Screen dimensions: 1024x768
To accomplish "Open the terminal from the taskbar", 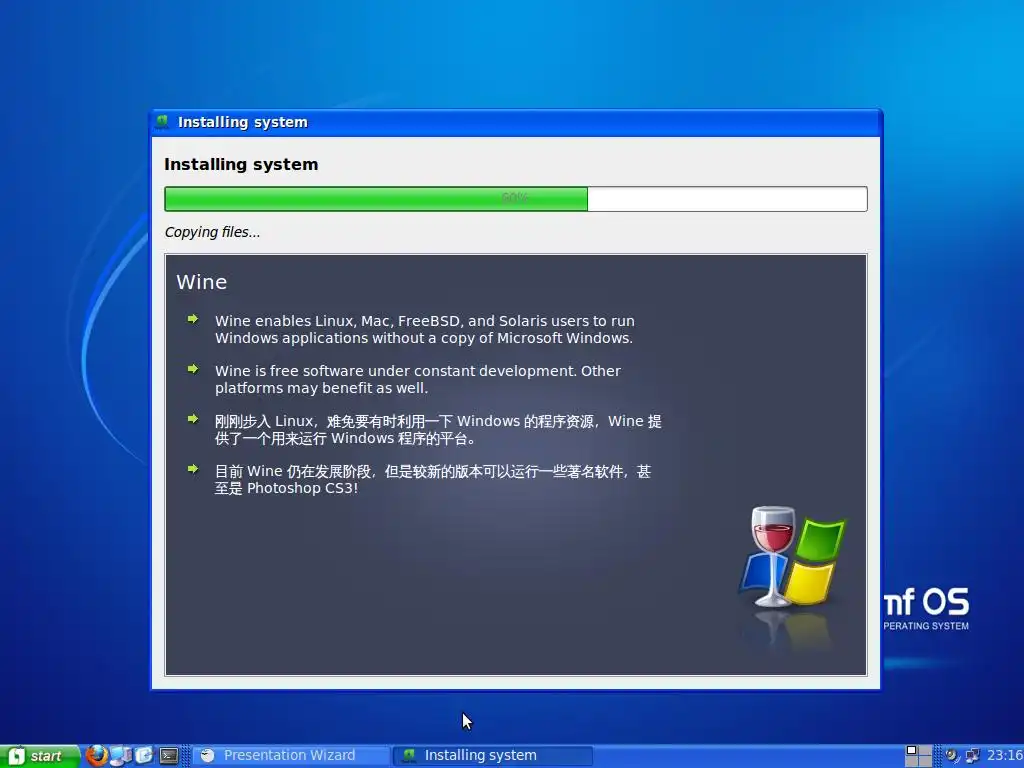I will [169, 756].
